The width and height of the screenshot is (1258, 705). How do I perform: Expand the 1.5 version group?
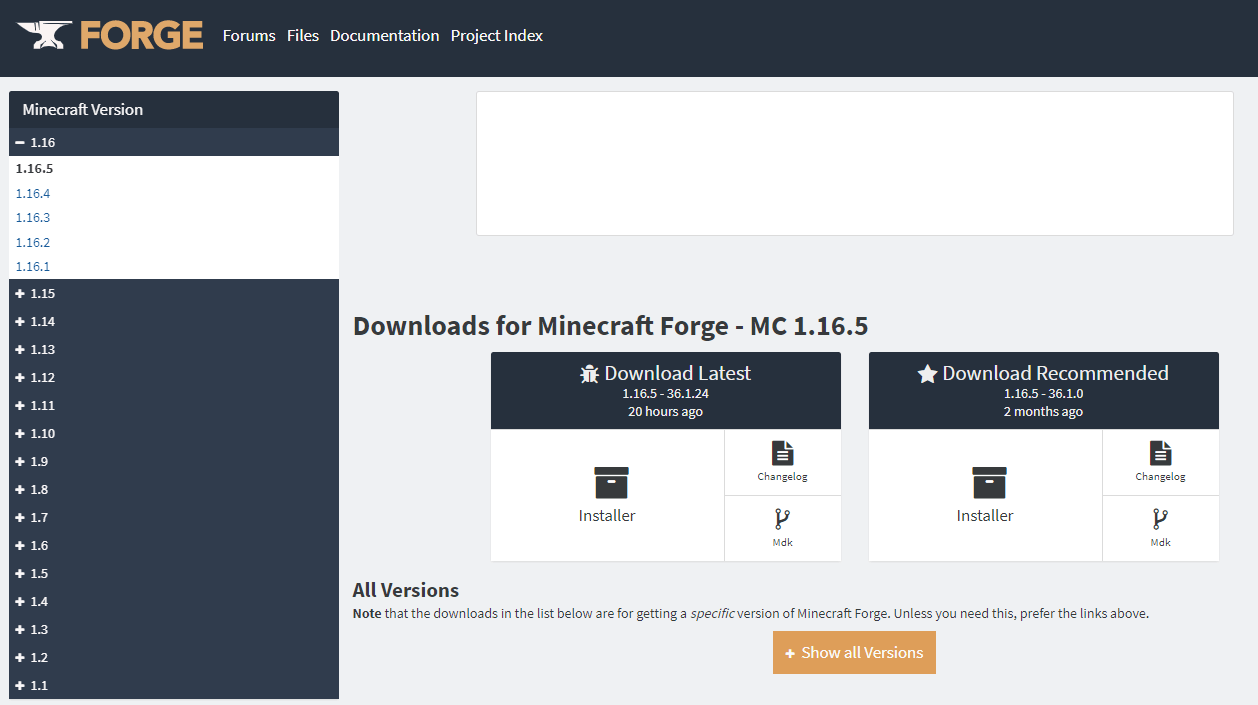(174, 574)
